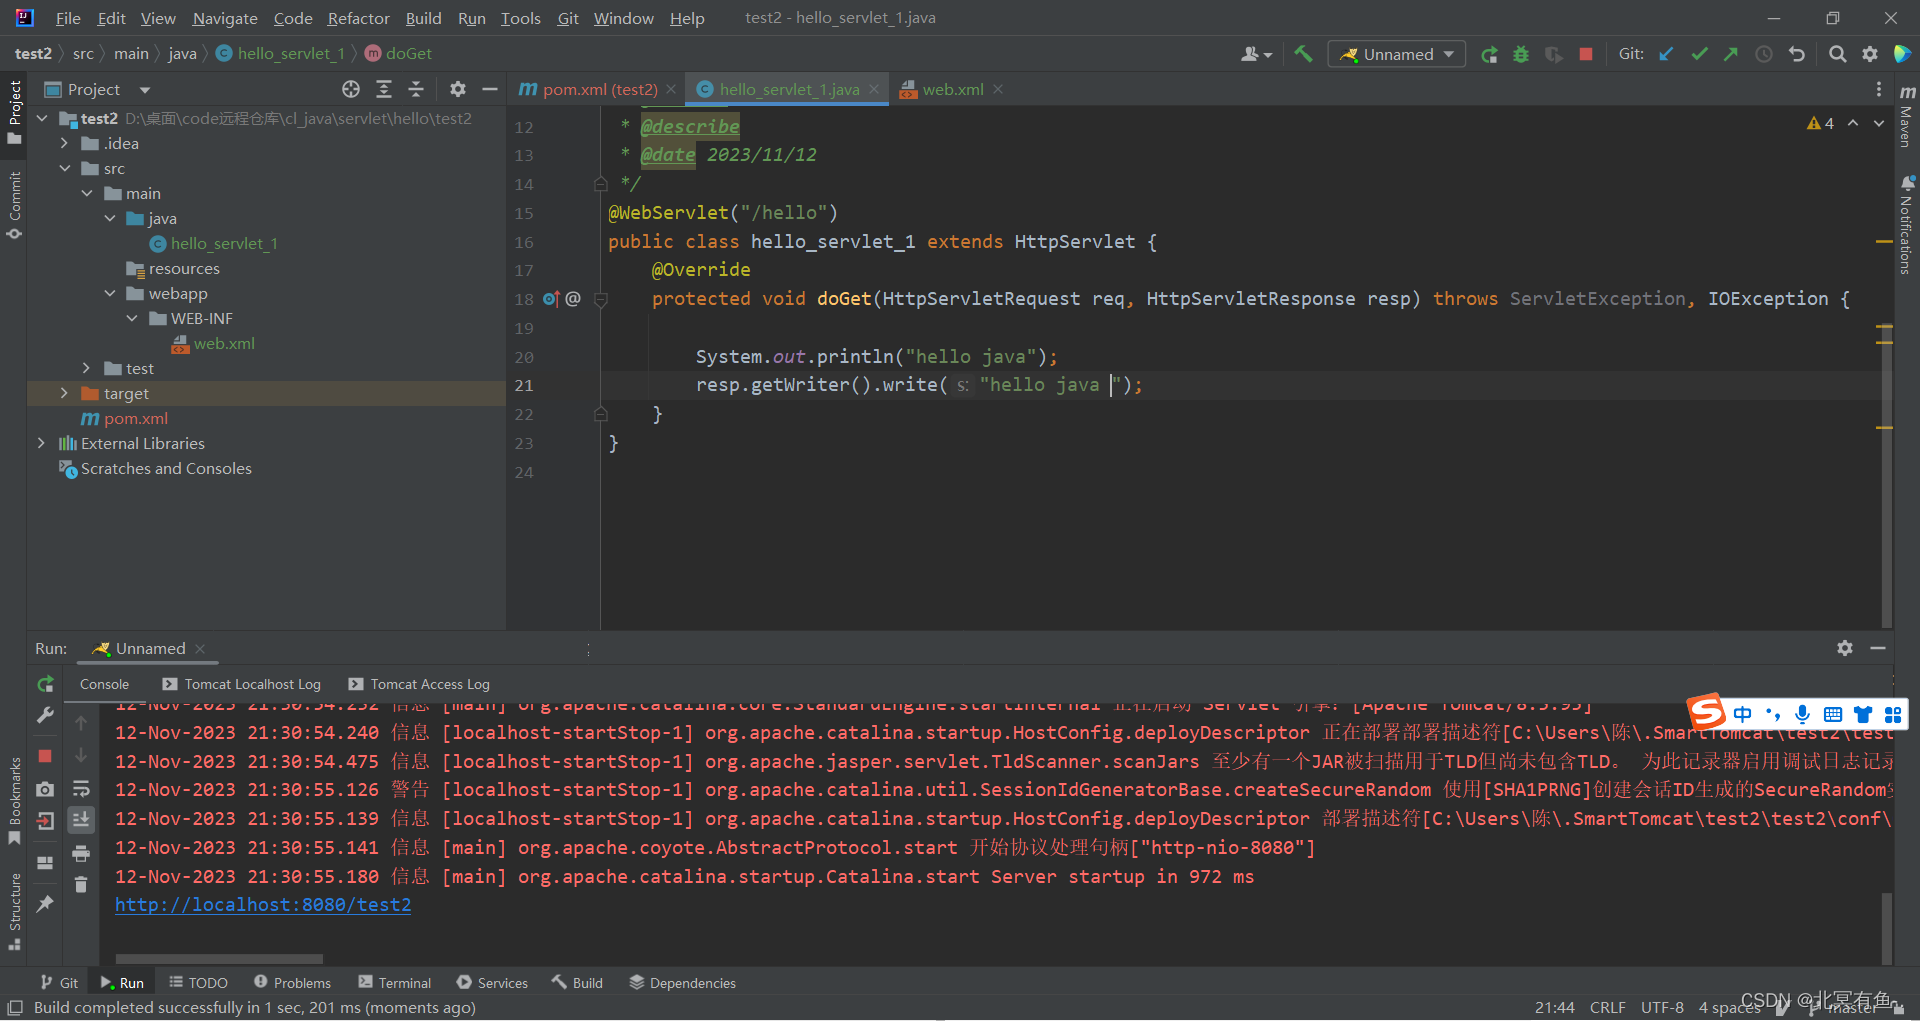Click the select opened file target icon
This screenshot has height=1021, width=1920.
pos(351,89)
